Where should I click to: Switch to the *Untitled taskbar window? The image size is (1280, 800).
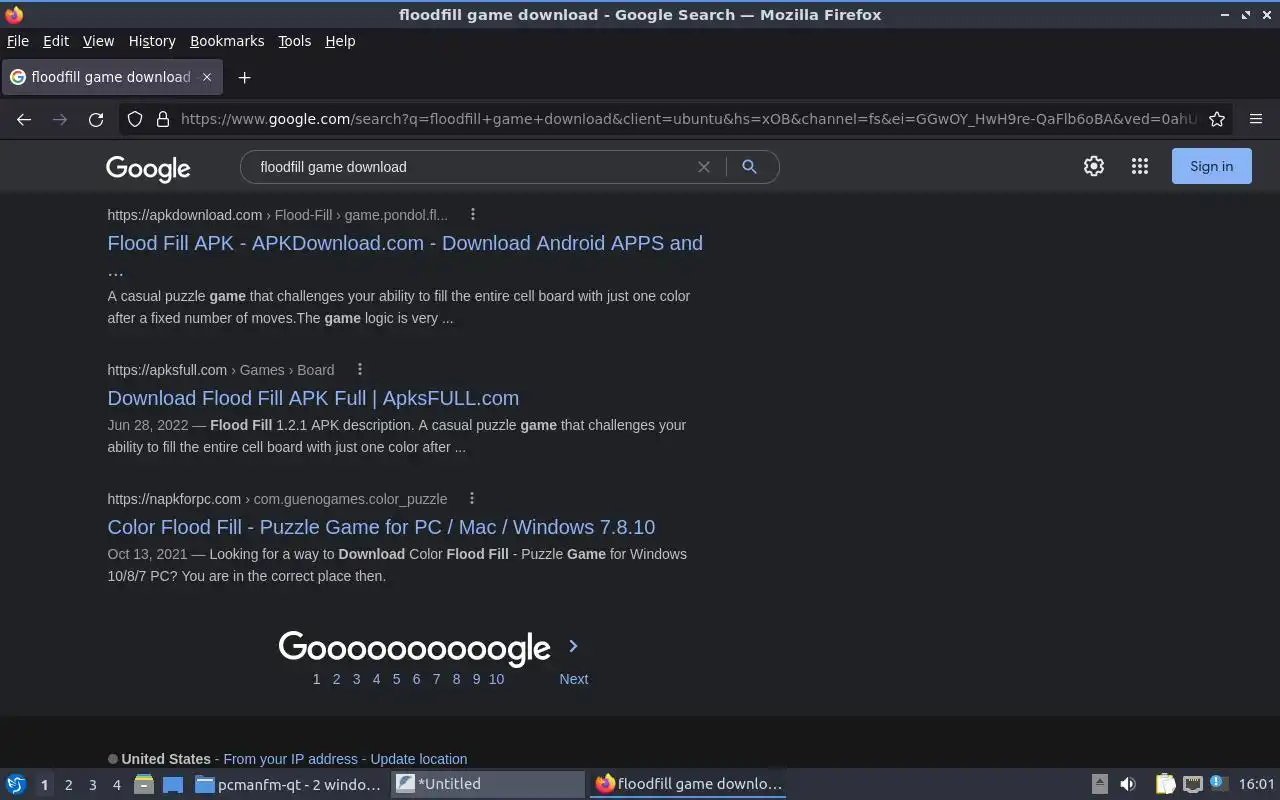[x=488, y=784]
